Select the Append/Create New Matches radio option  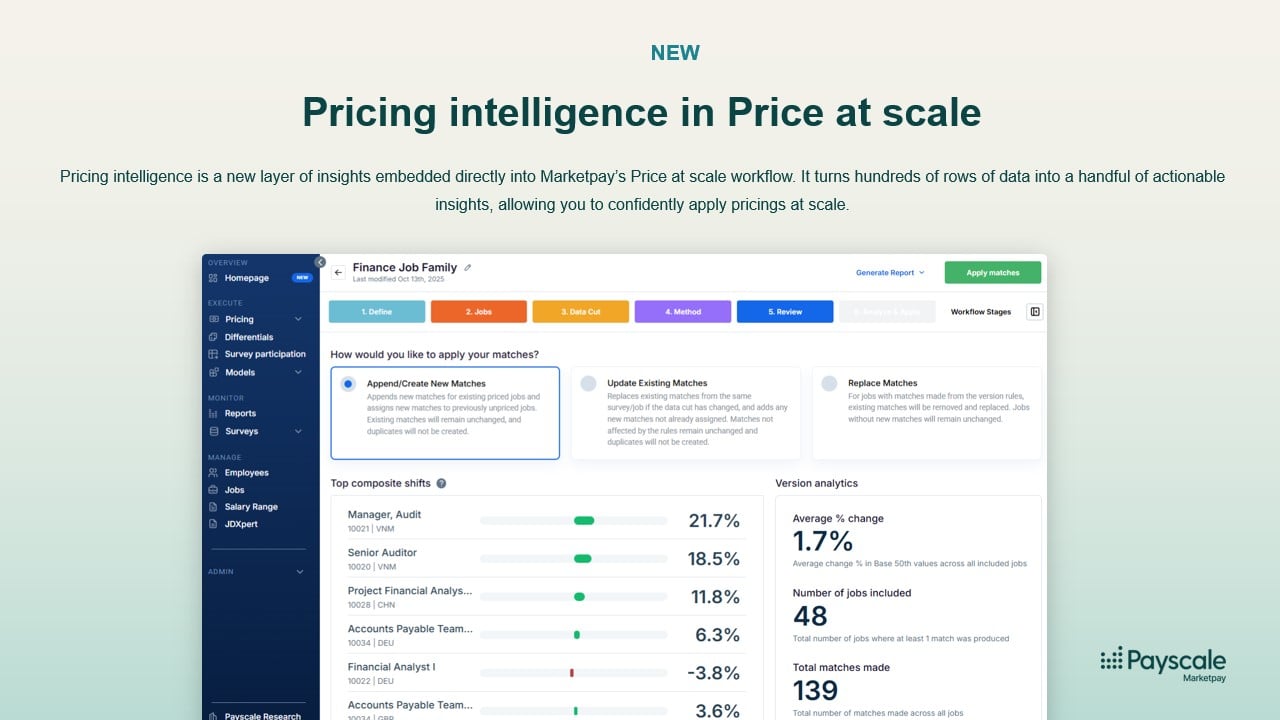(x=348, y=383)
